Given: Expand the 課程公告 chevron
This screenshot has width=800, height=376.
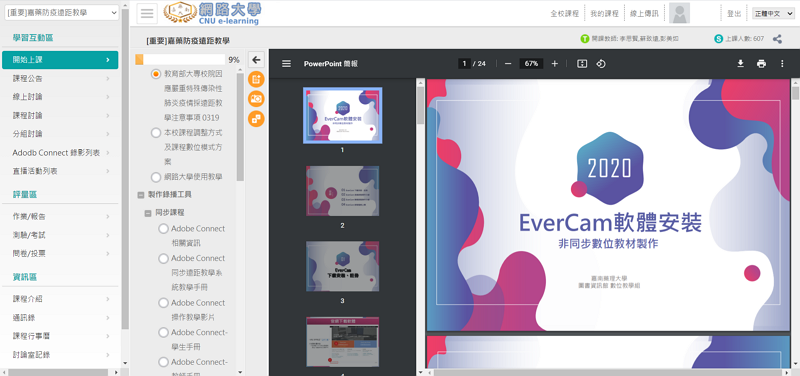Looking at the screenshot, I should [x=108, y=79].
